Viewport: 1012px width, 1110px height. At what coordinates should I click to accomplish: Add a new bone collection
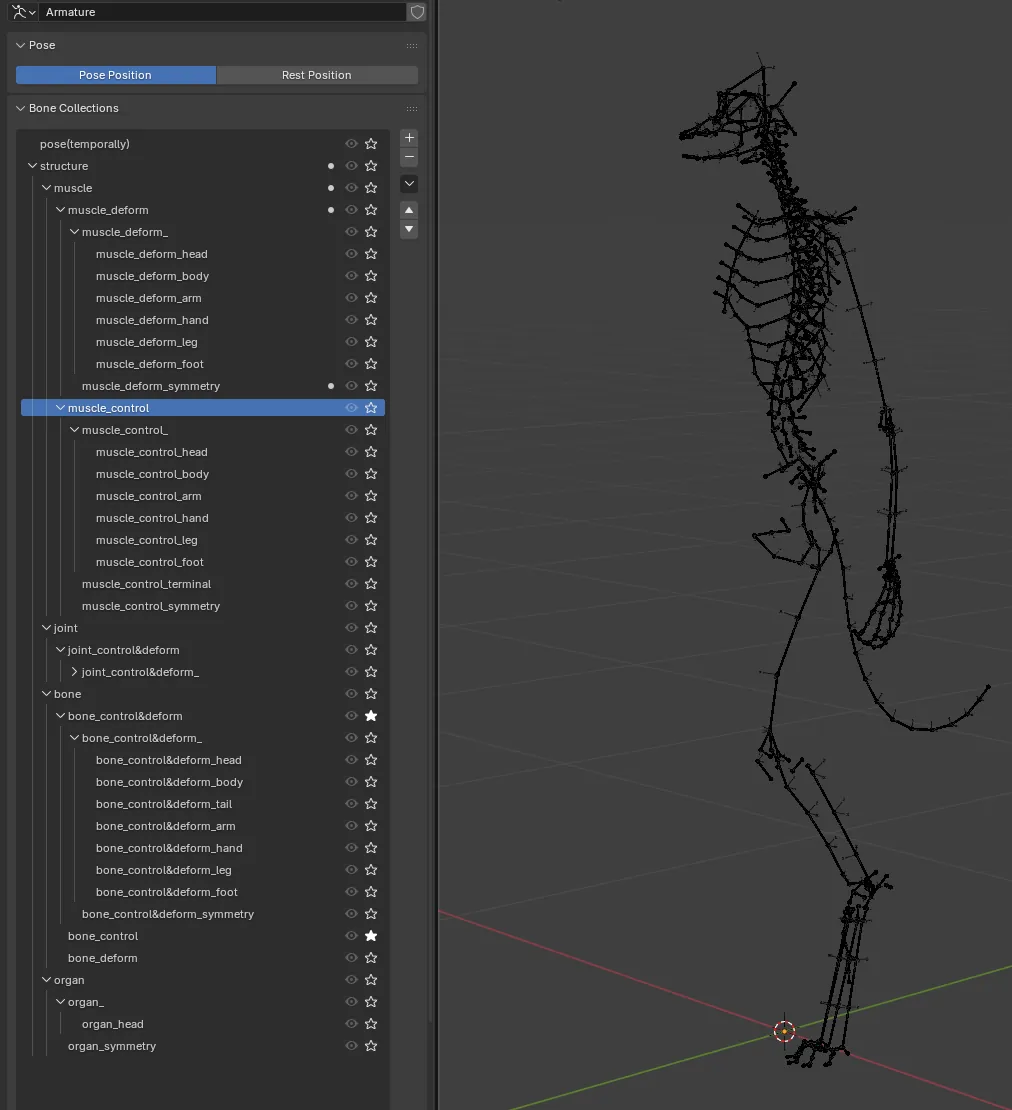coord(409,137)
